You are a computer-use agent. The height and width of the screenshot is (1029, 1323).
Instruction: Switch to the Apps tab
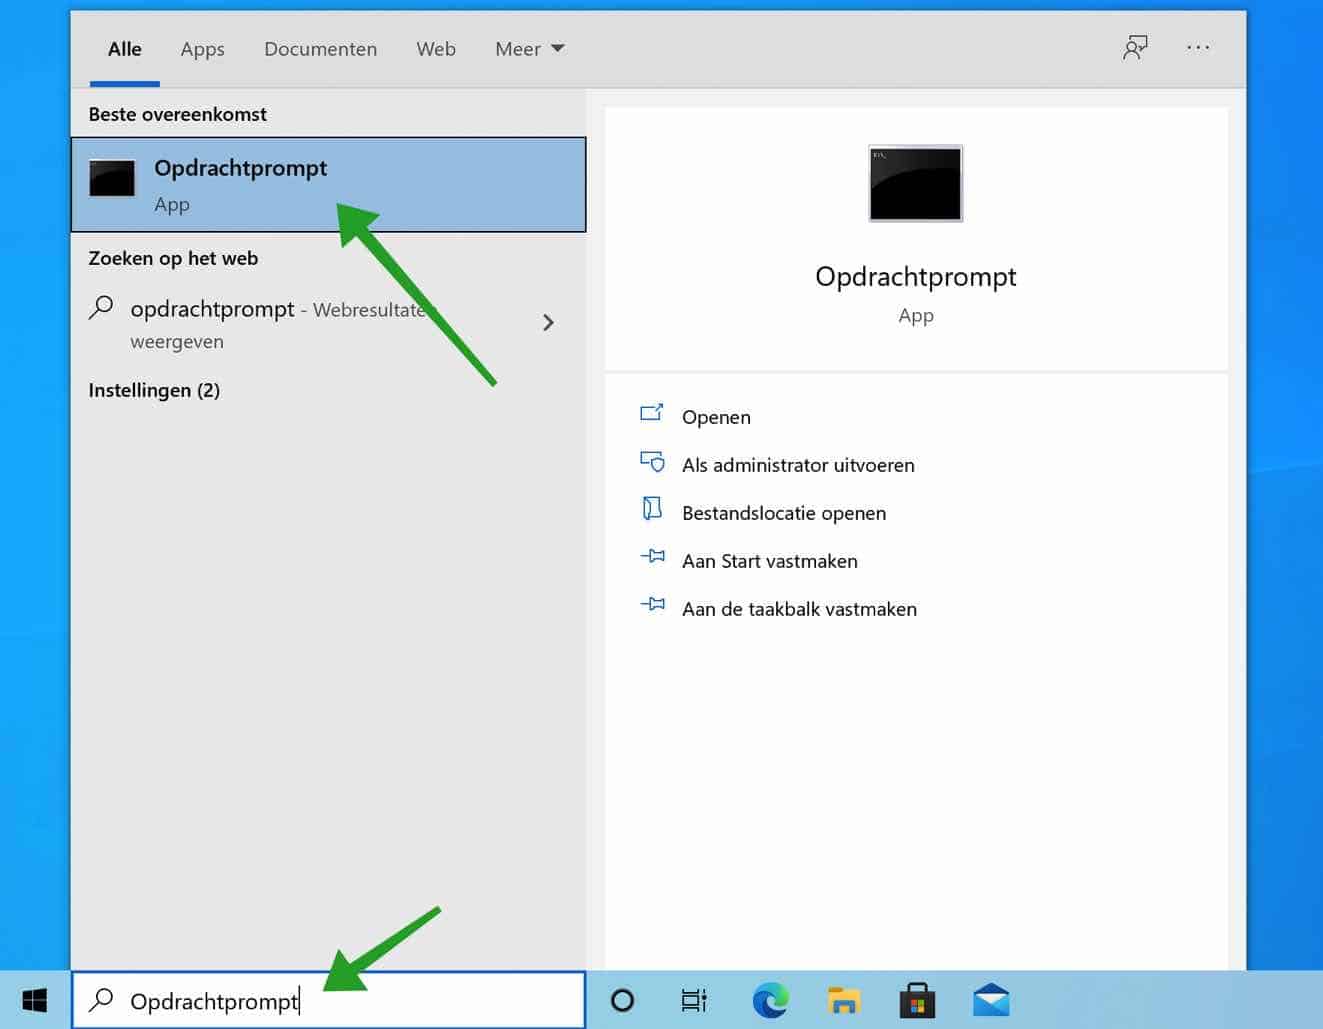[x=202, y=49]
